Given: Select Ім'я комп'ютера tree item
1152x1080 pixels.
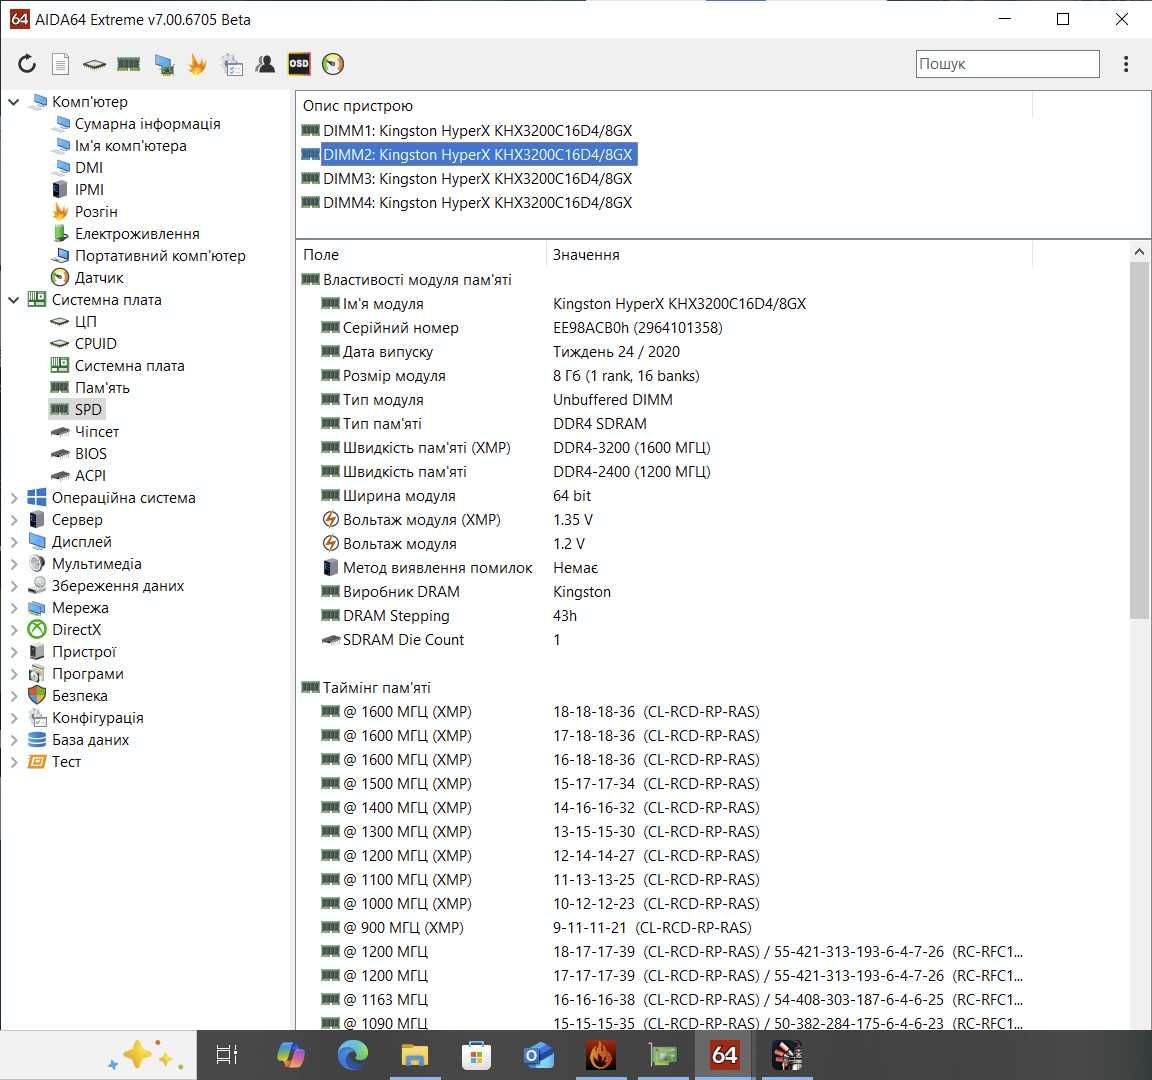Looking at the screenshot, I should (130, 145).
